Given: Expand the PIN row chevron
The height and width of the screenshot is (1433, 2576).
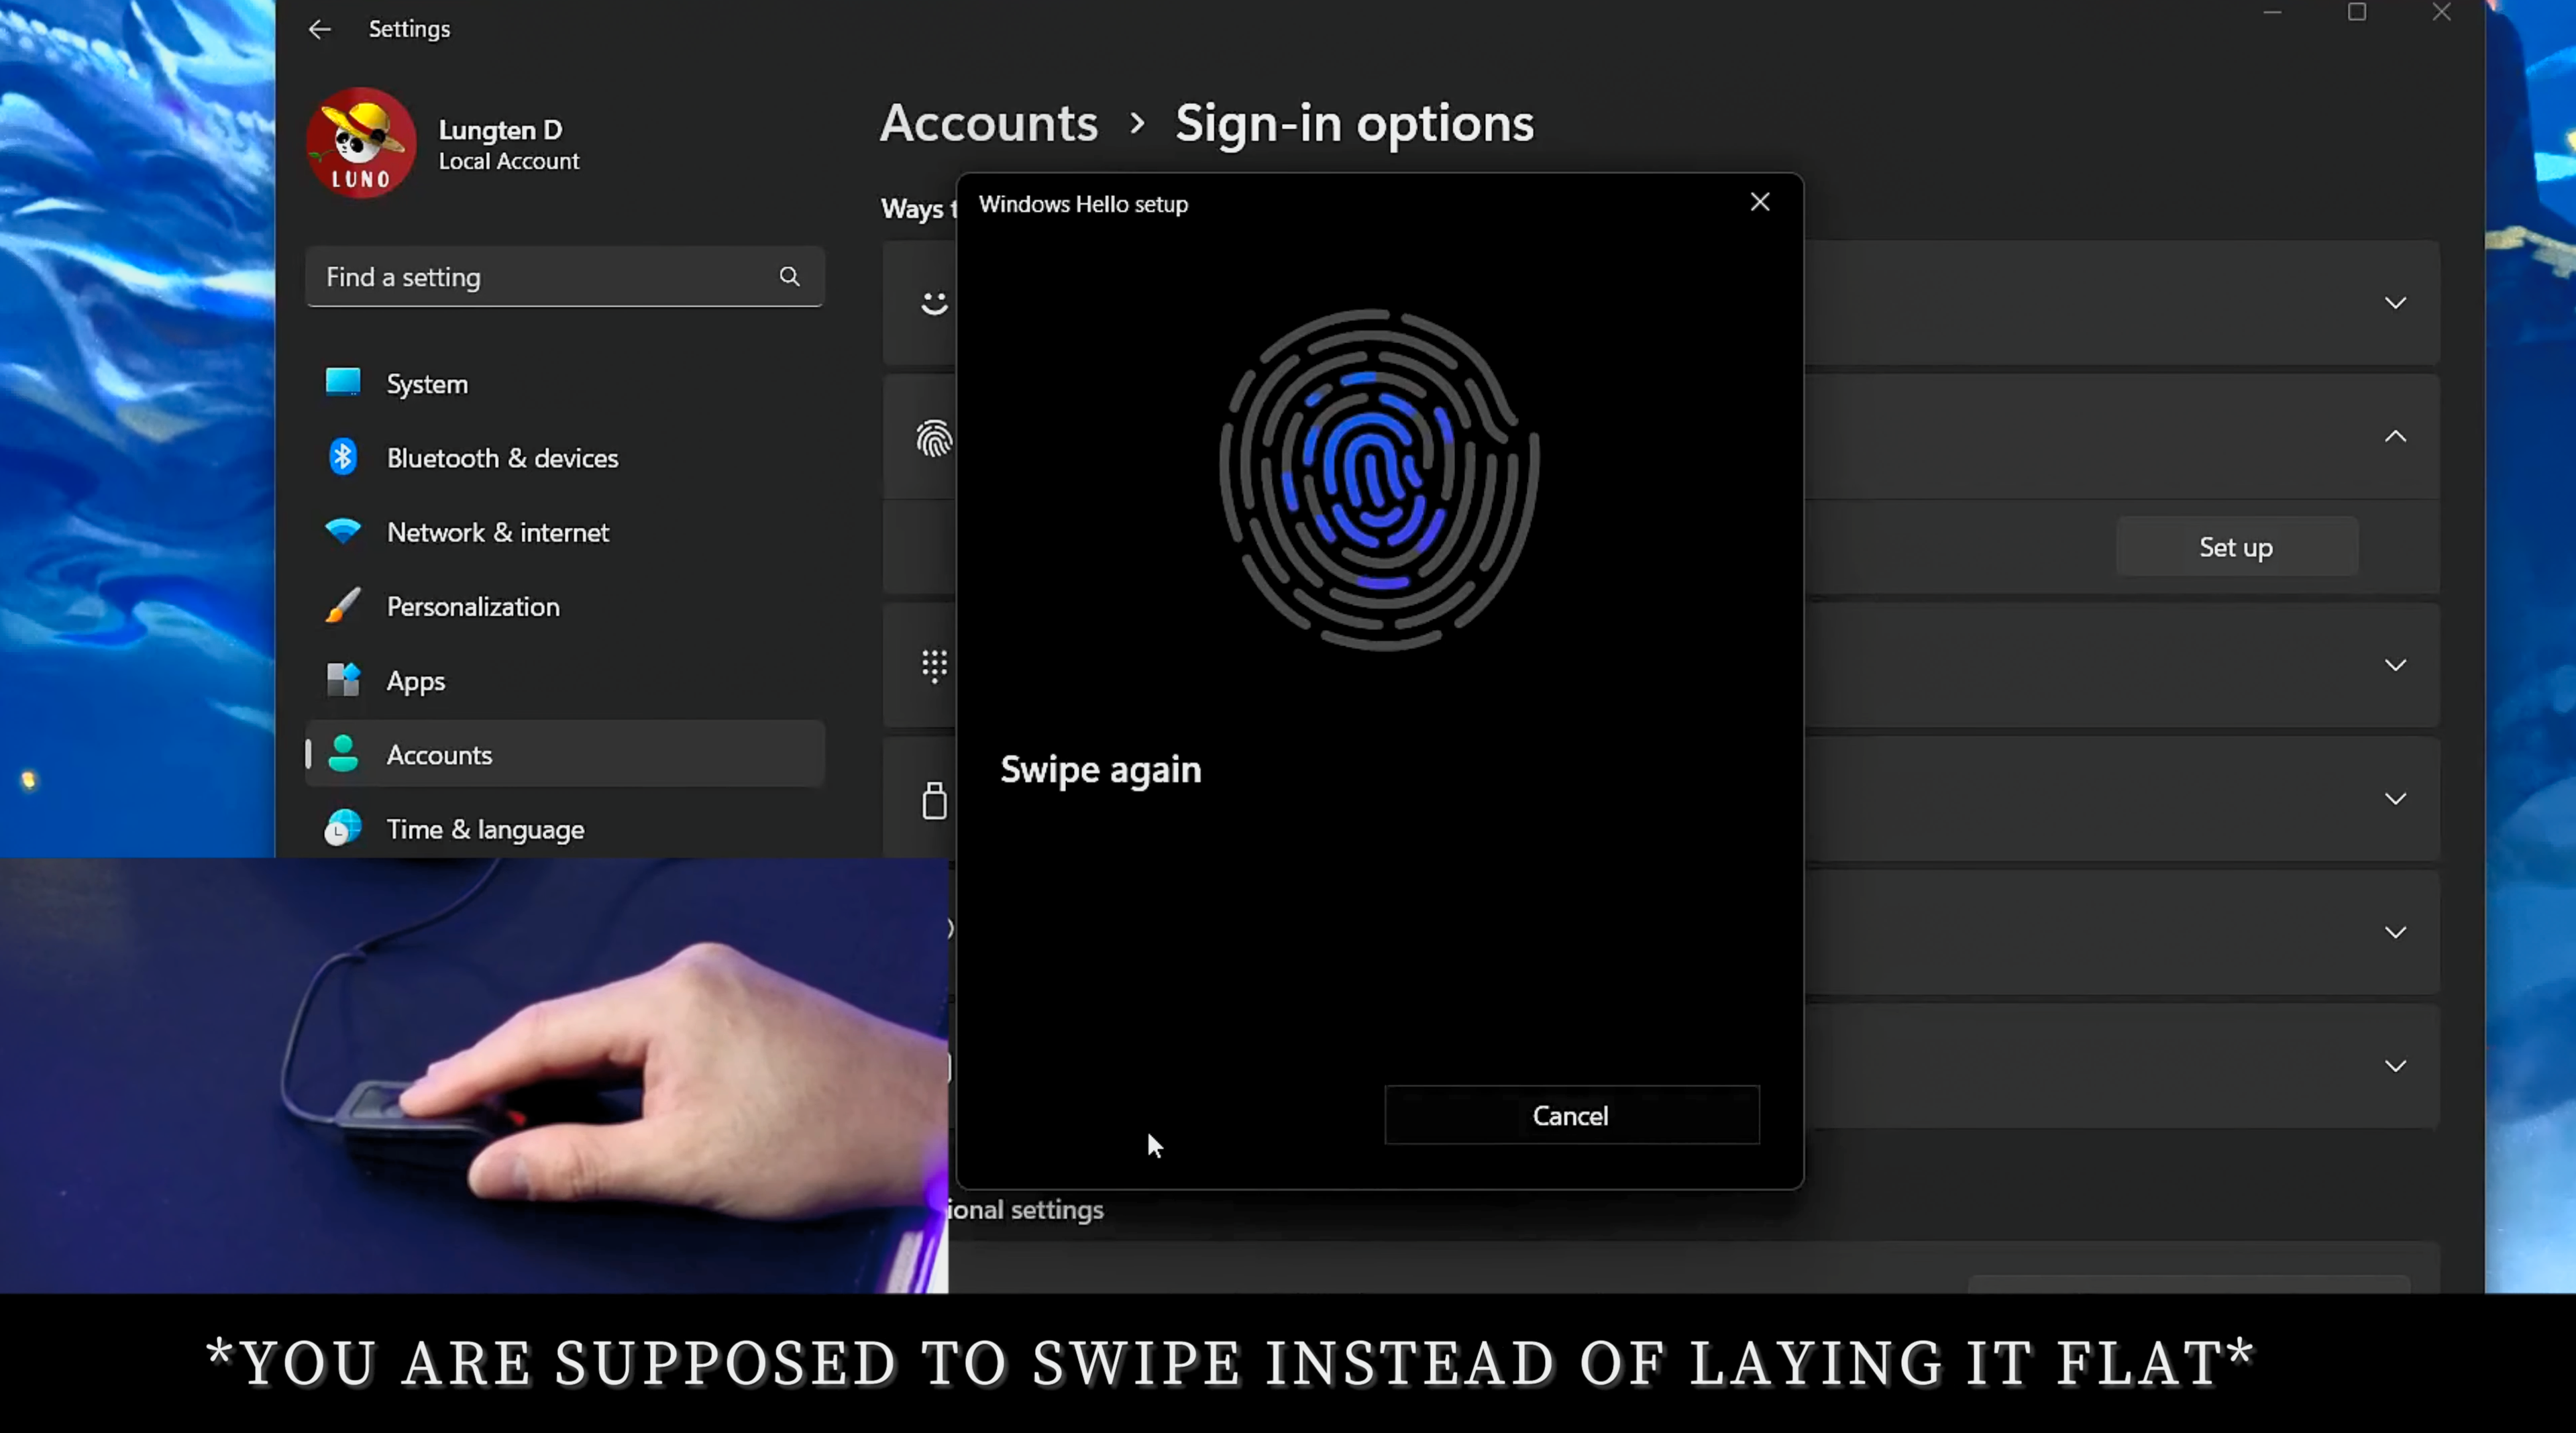Looking at the screenshot, I should tap(2395, 665).
